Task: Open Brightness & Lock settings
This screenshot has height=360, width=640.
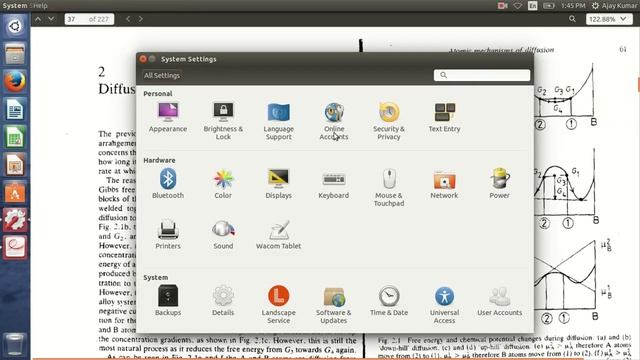Action: click(223, 121)
